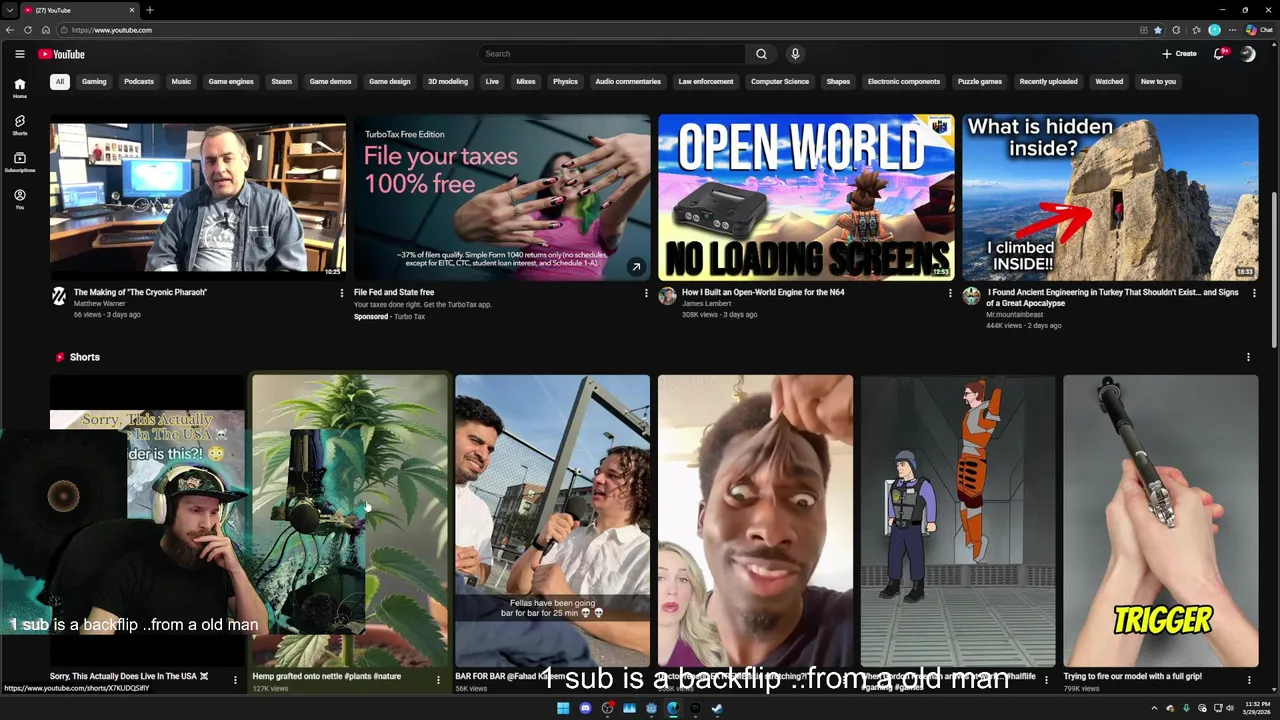Play the Open World No Loading Screens thumbnail
Image resolution: width=1280 pixels, height=720 pixels.
coord(806,197)
